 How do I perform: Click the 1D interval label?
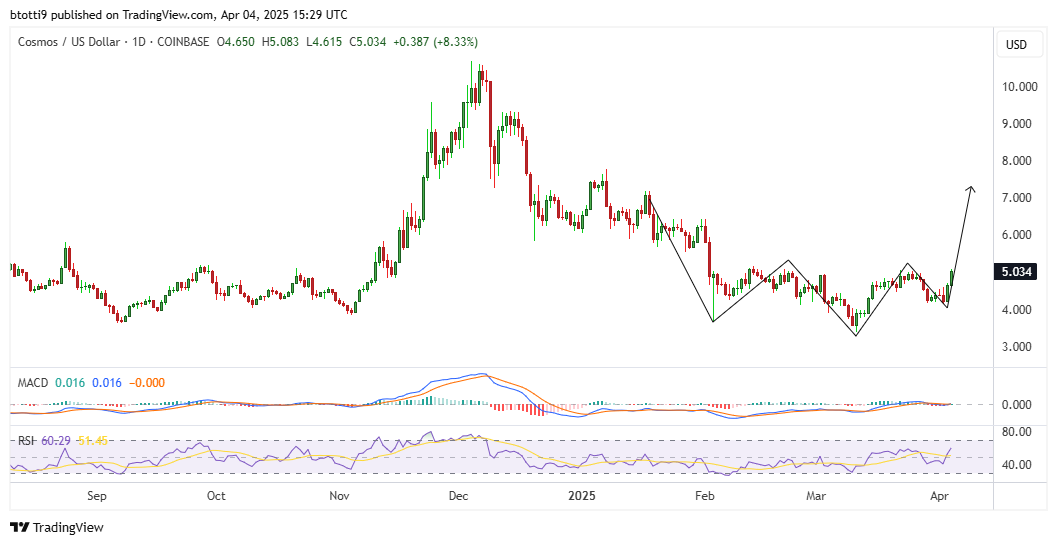[139, 42]
